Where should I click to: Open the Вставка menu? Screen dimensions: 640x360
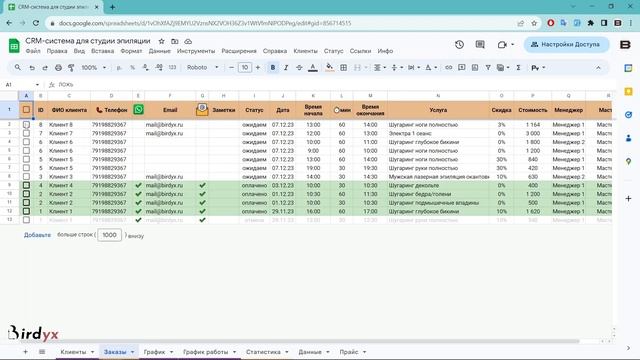102,51
